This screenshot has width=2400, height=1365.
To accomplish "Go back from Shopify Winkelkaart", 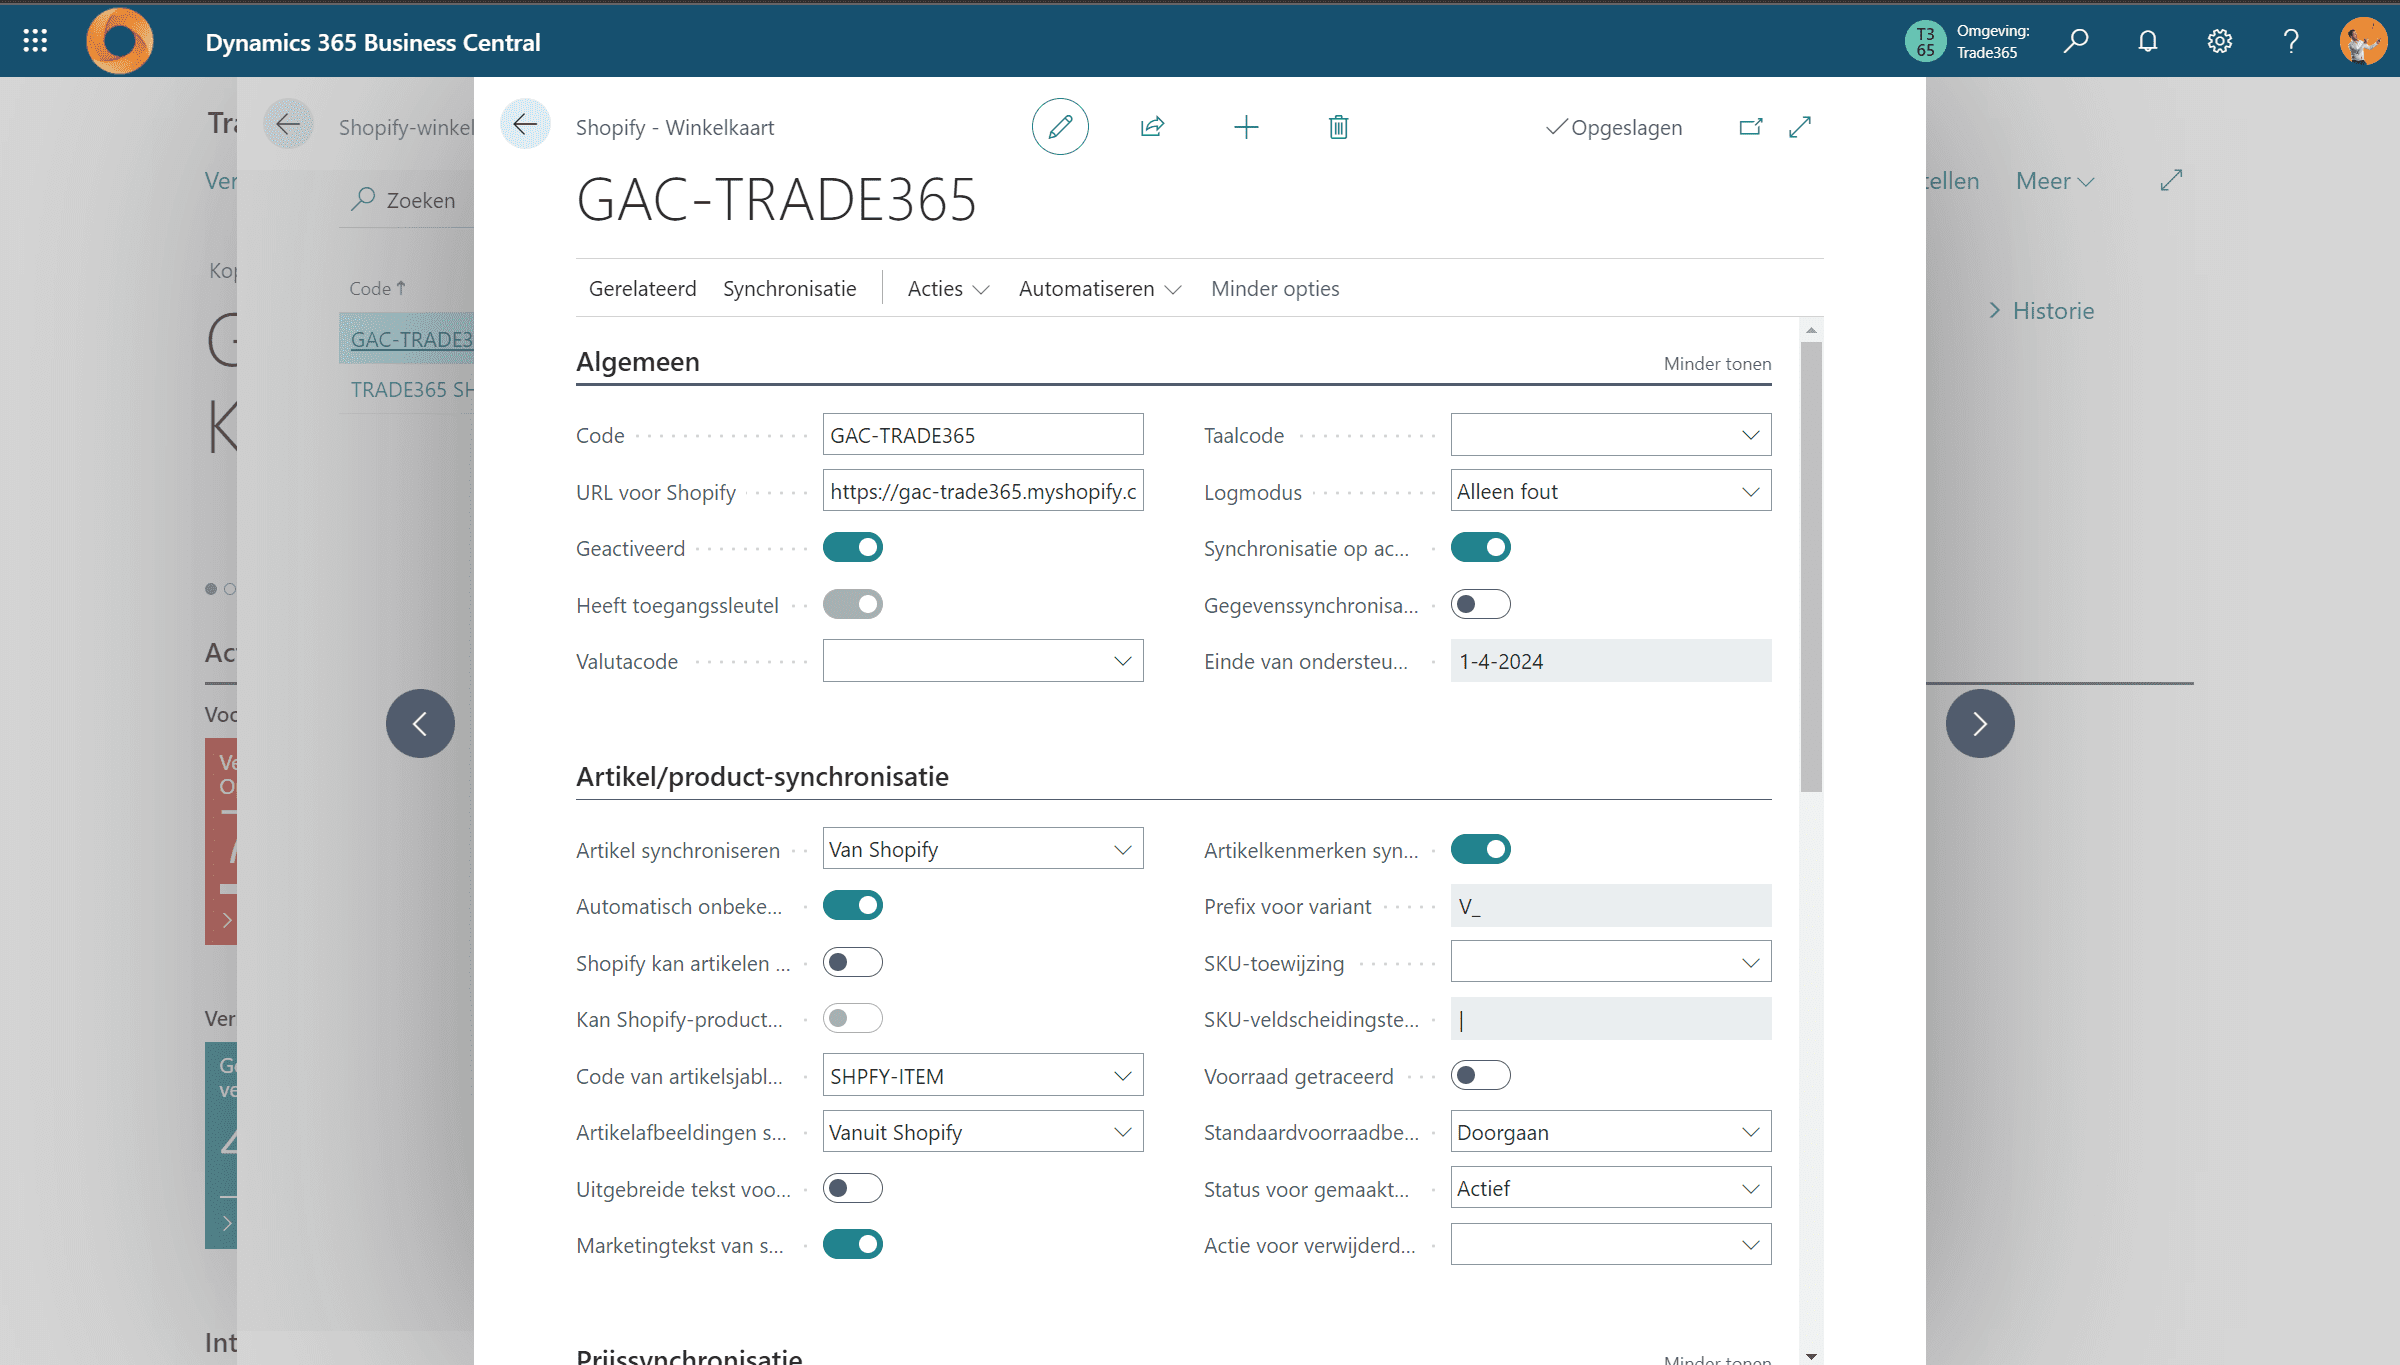I will coord(525,125).
